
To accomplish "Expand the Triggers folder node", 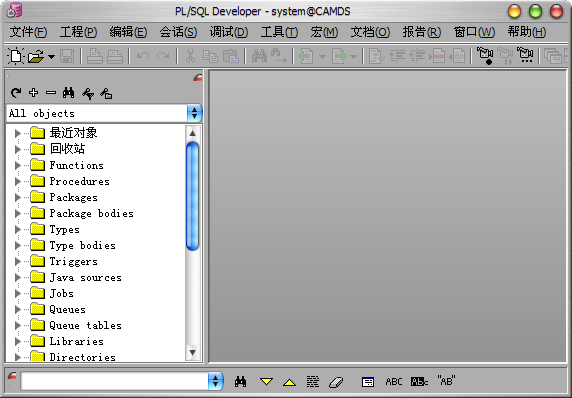I will (x=17, y=262).
